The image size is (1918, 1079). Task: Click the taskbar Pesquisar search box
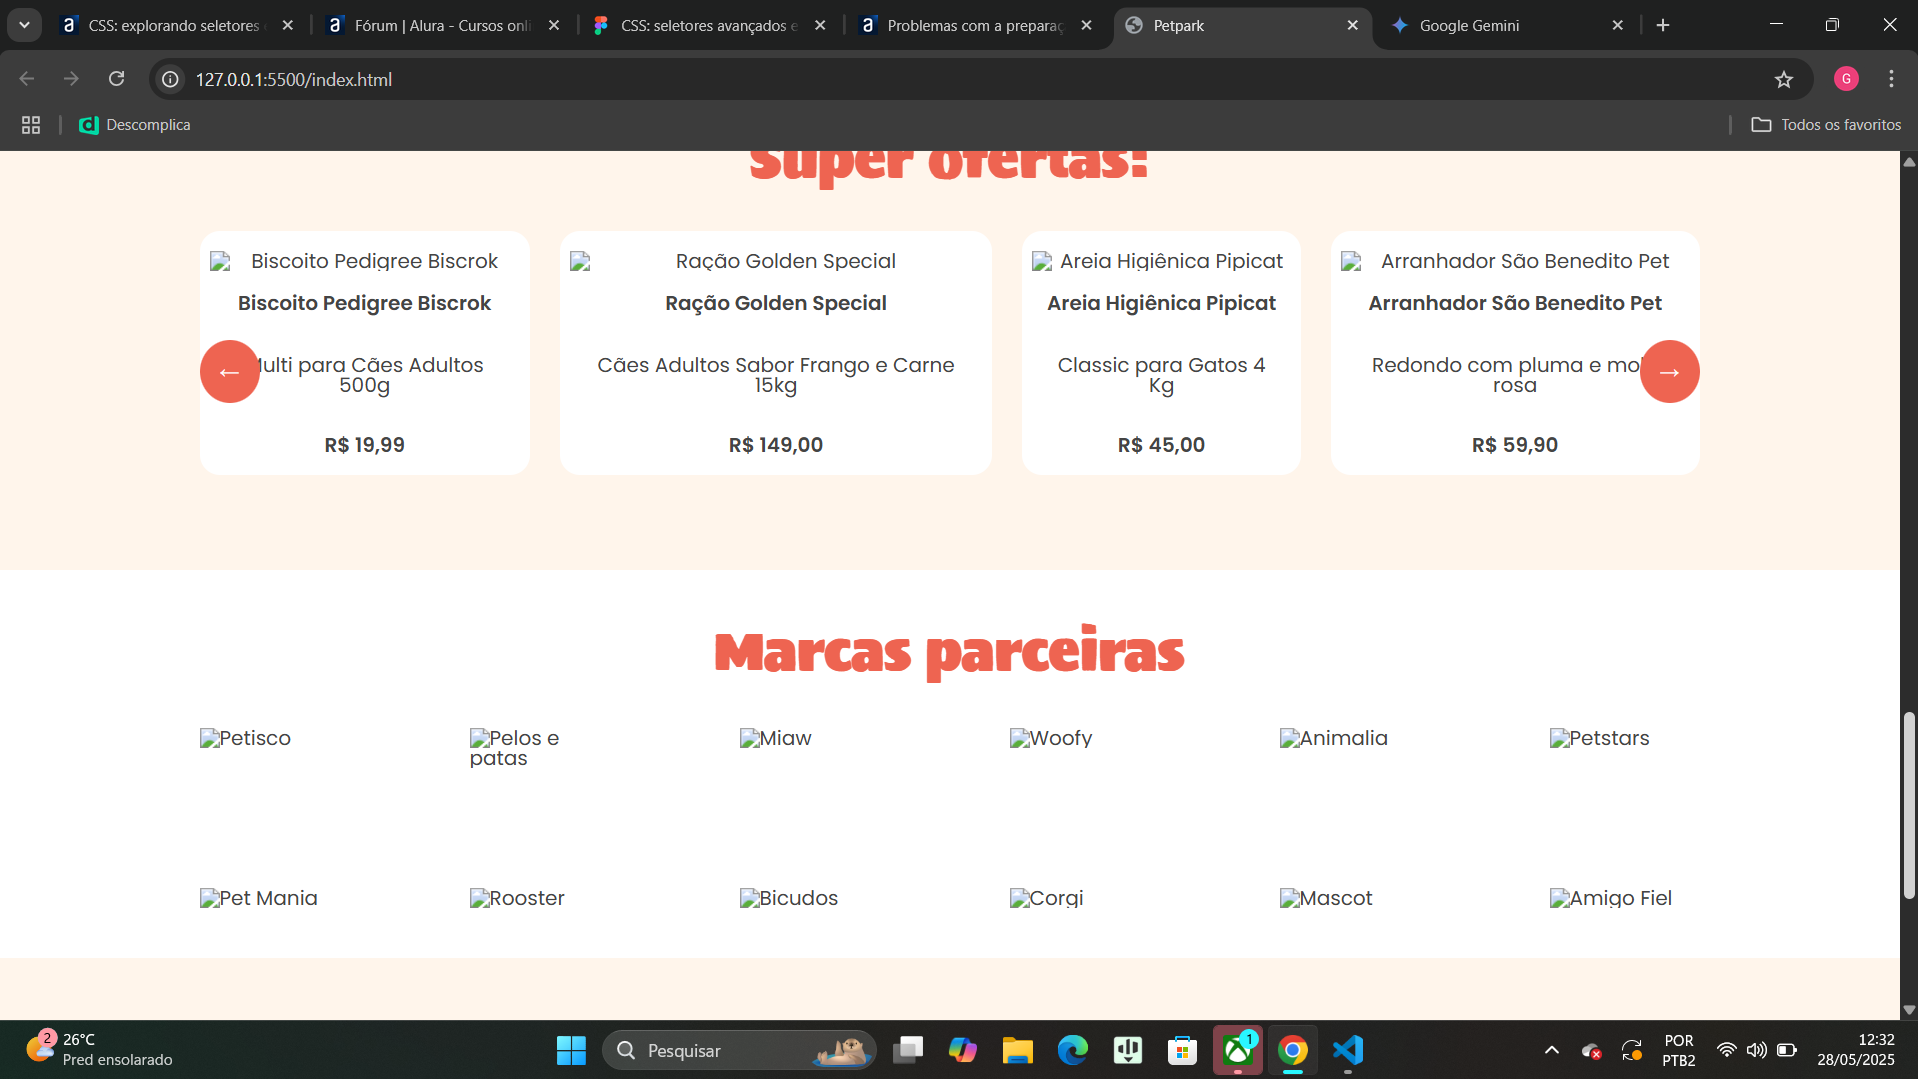point(740,1050)
